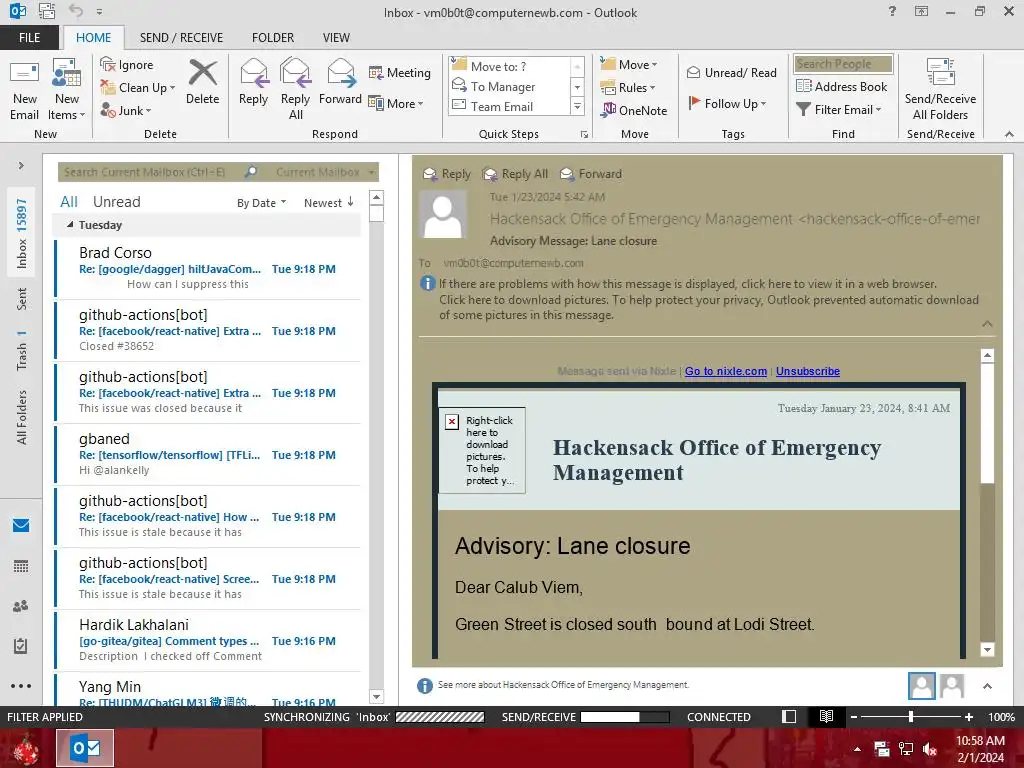Click Reply All in reading pane

(516, 174)
